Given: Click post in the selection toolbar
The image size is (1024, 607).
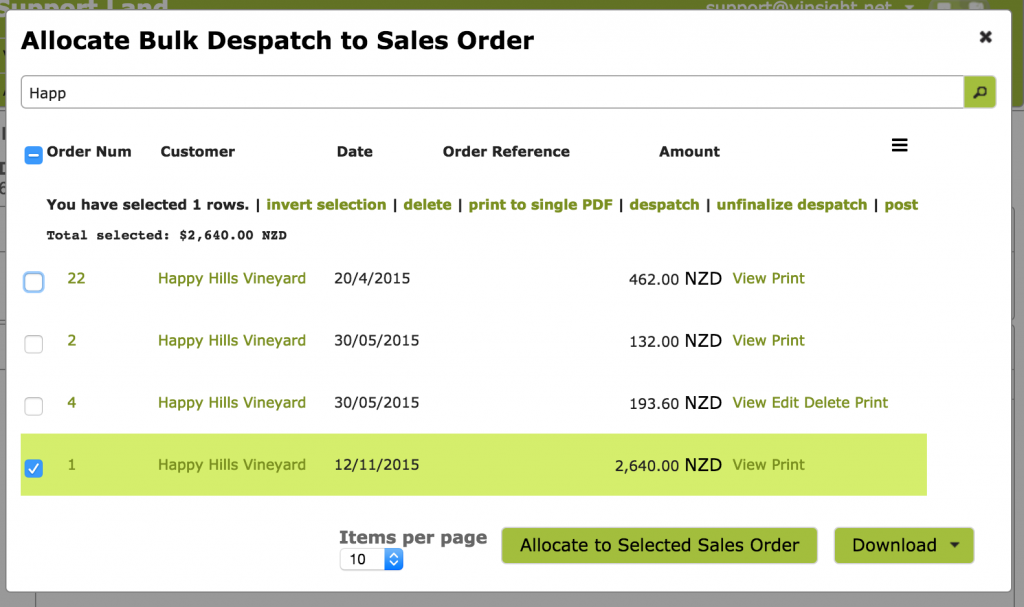Looking at the screenshot, I should coord(901,204).
